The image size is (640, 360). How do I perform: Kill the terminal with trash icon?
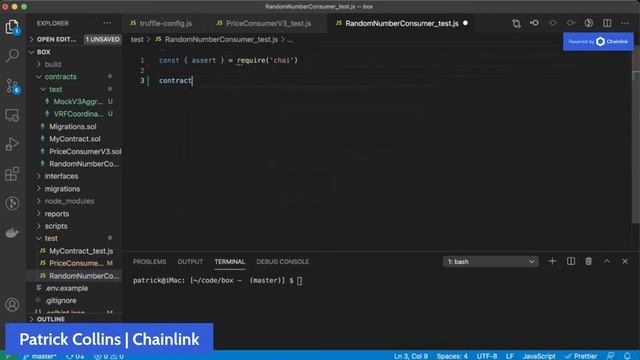pos(589,261)
